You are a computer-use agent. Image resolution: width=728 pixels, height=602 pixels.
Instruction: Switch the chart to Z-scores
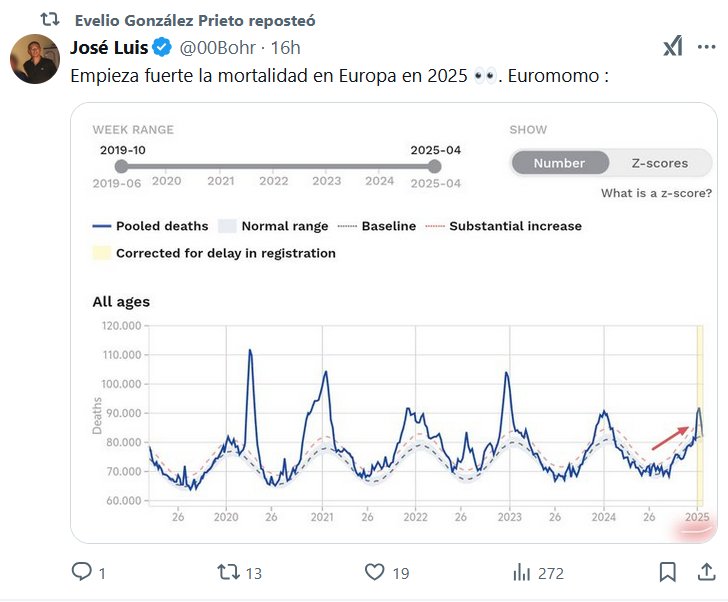coord(659,163)
